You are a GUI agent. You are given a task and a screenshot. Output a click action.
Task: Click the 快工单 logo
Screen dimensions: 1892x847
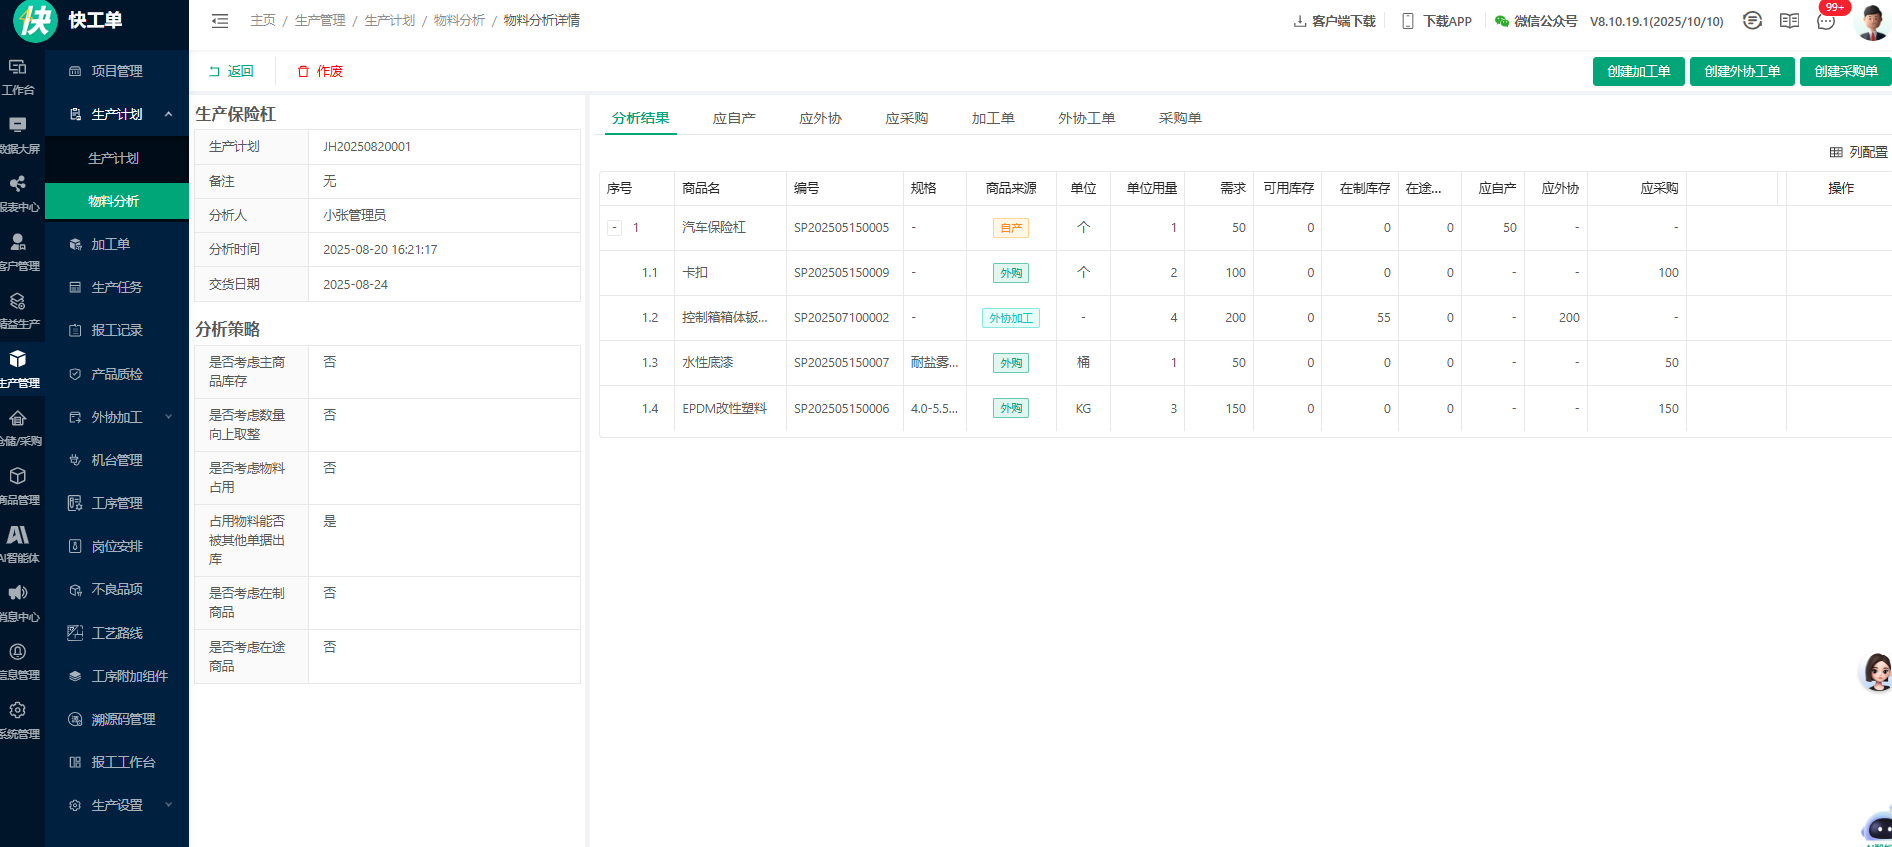68,21
